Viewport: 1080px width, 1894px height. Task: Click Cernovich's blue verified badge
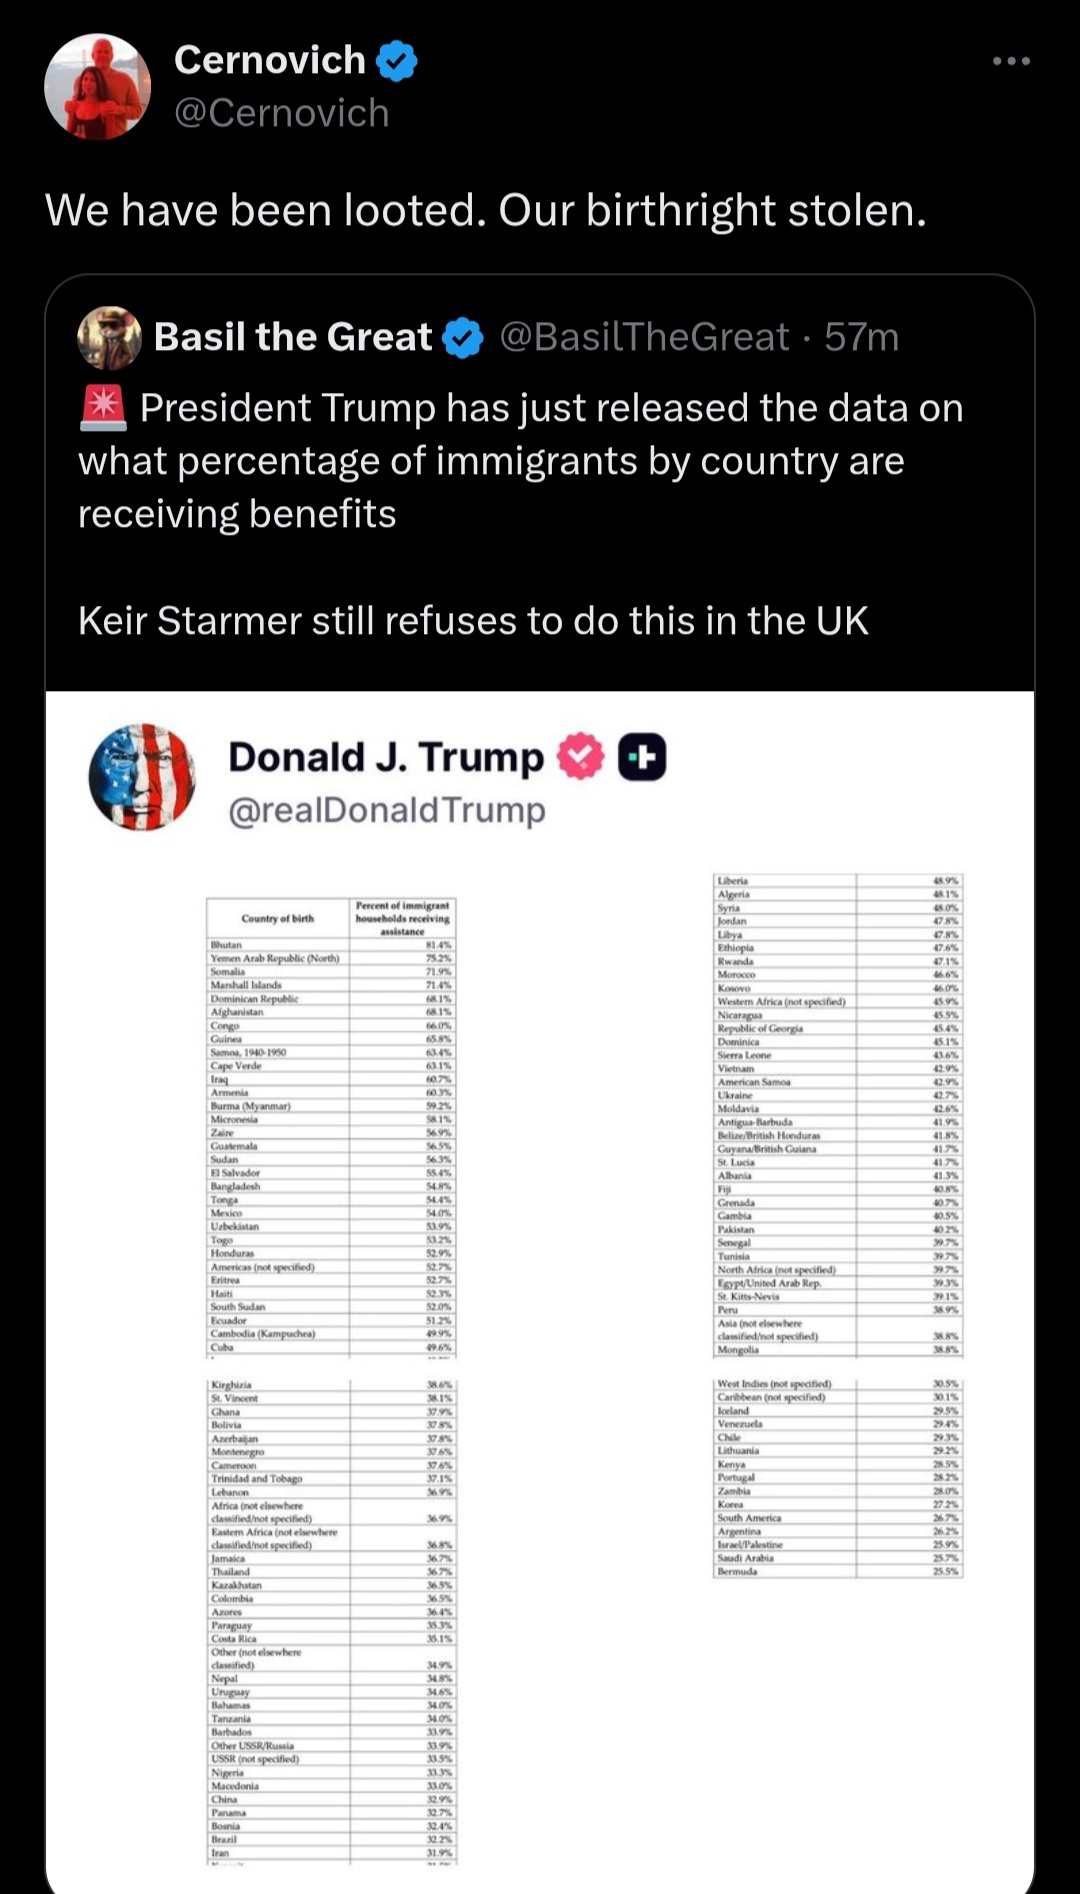point(397,61)
